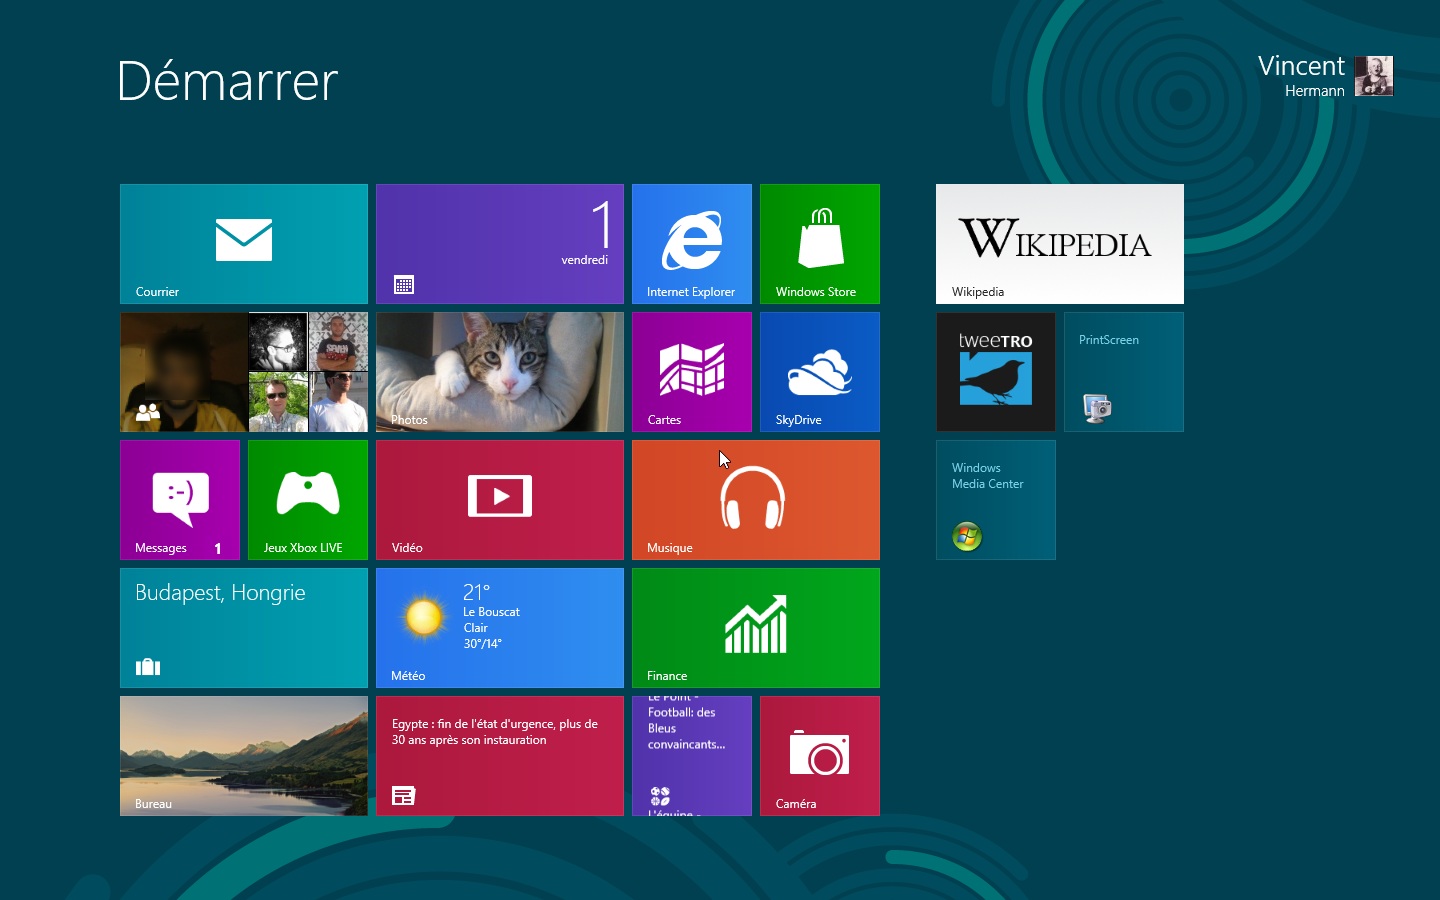Image resolution: width=1440 pixels, height=900 pixels.
Task: Open the Finance app
Action: (x=755, y=627)
